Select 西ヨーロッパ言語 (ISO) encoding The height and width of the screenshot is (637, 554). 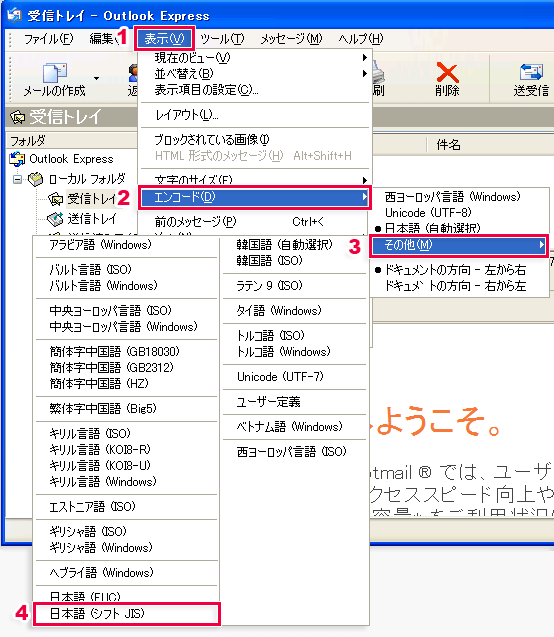(x=294, y=452)
